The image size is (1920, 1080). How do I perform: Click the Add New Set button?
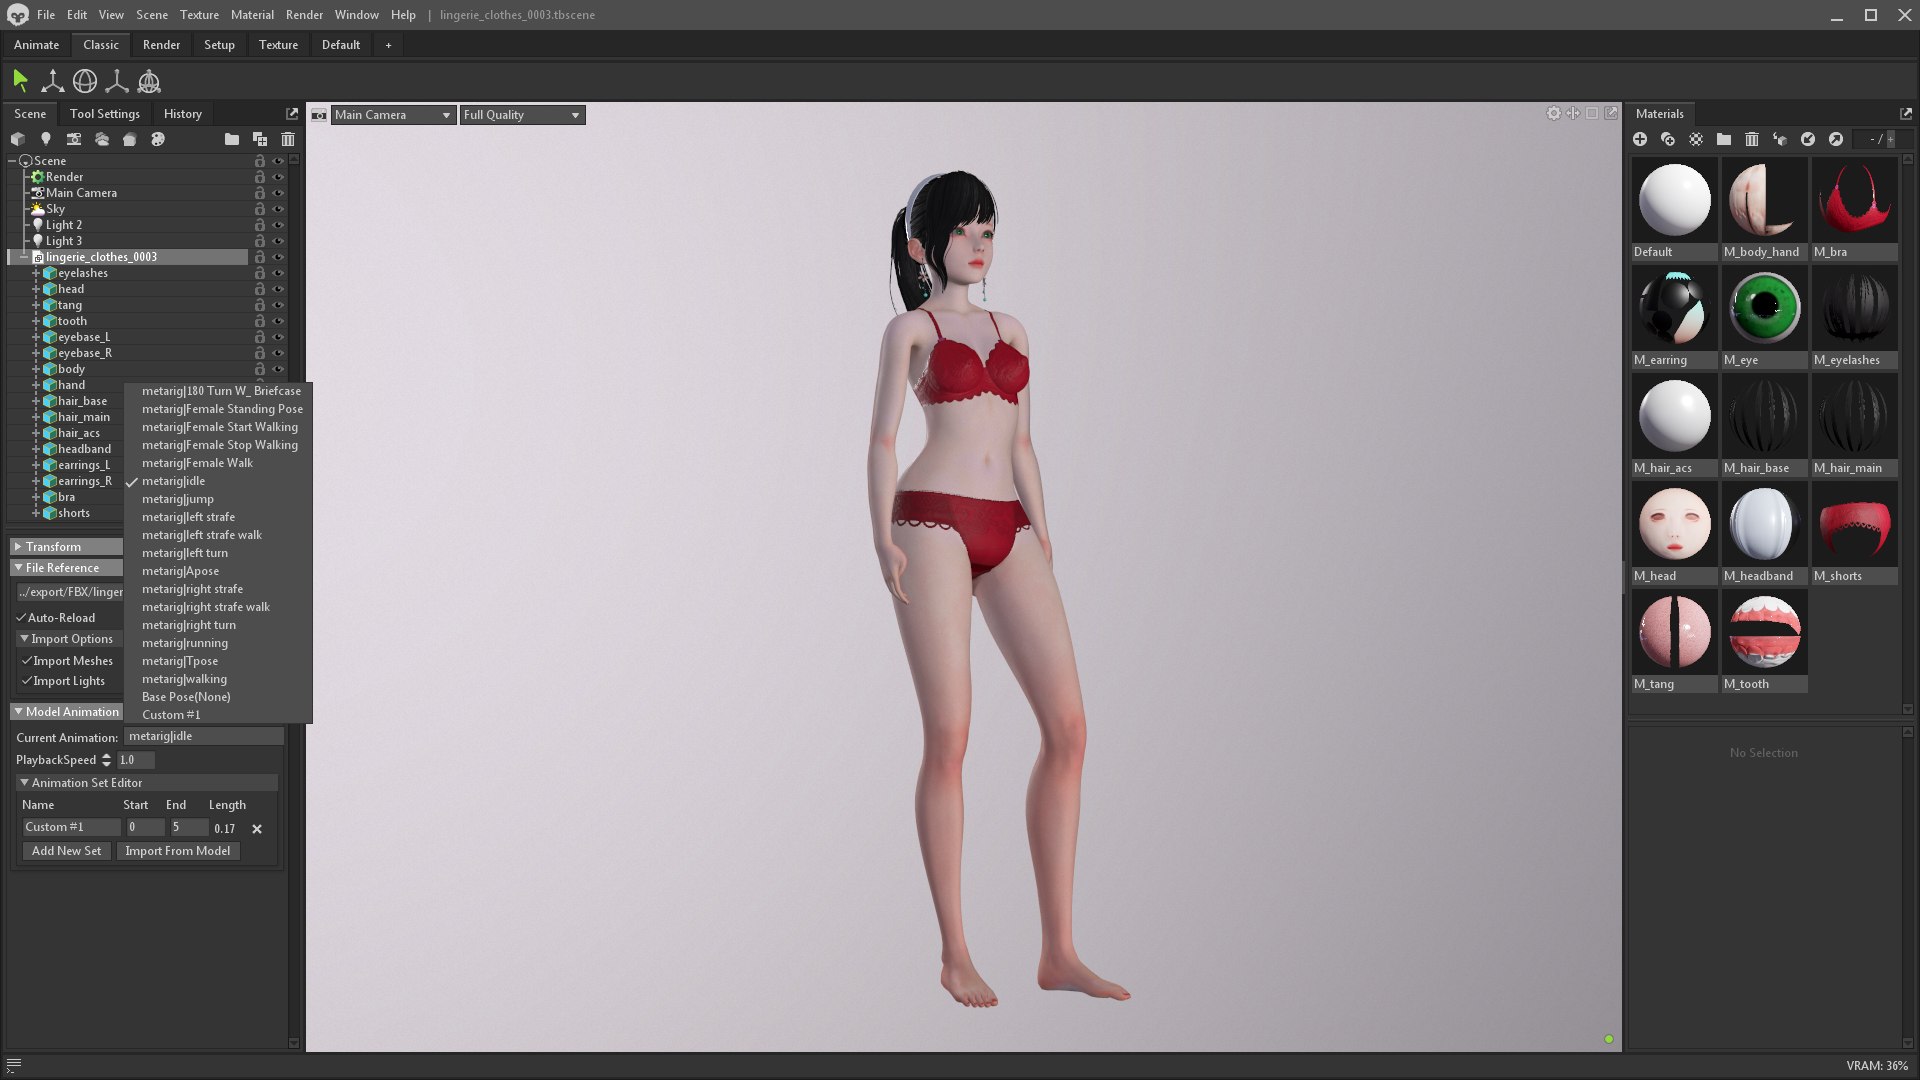tap(66, 851)
